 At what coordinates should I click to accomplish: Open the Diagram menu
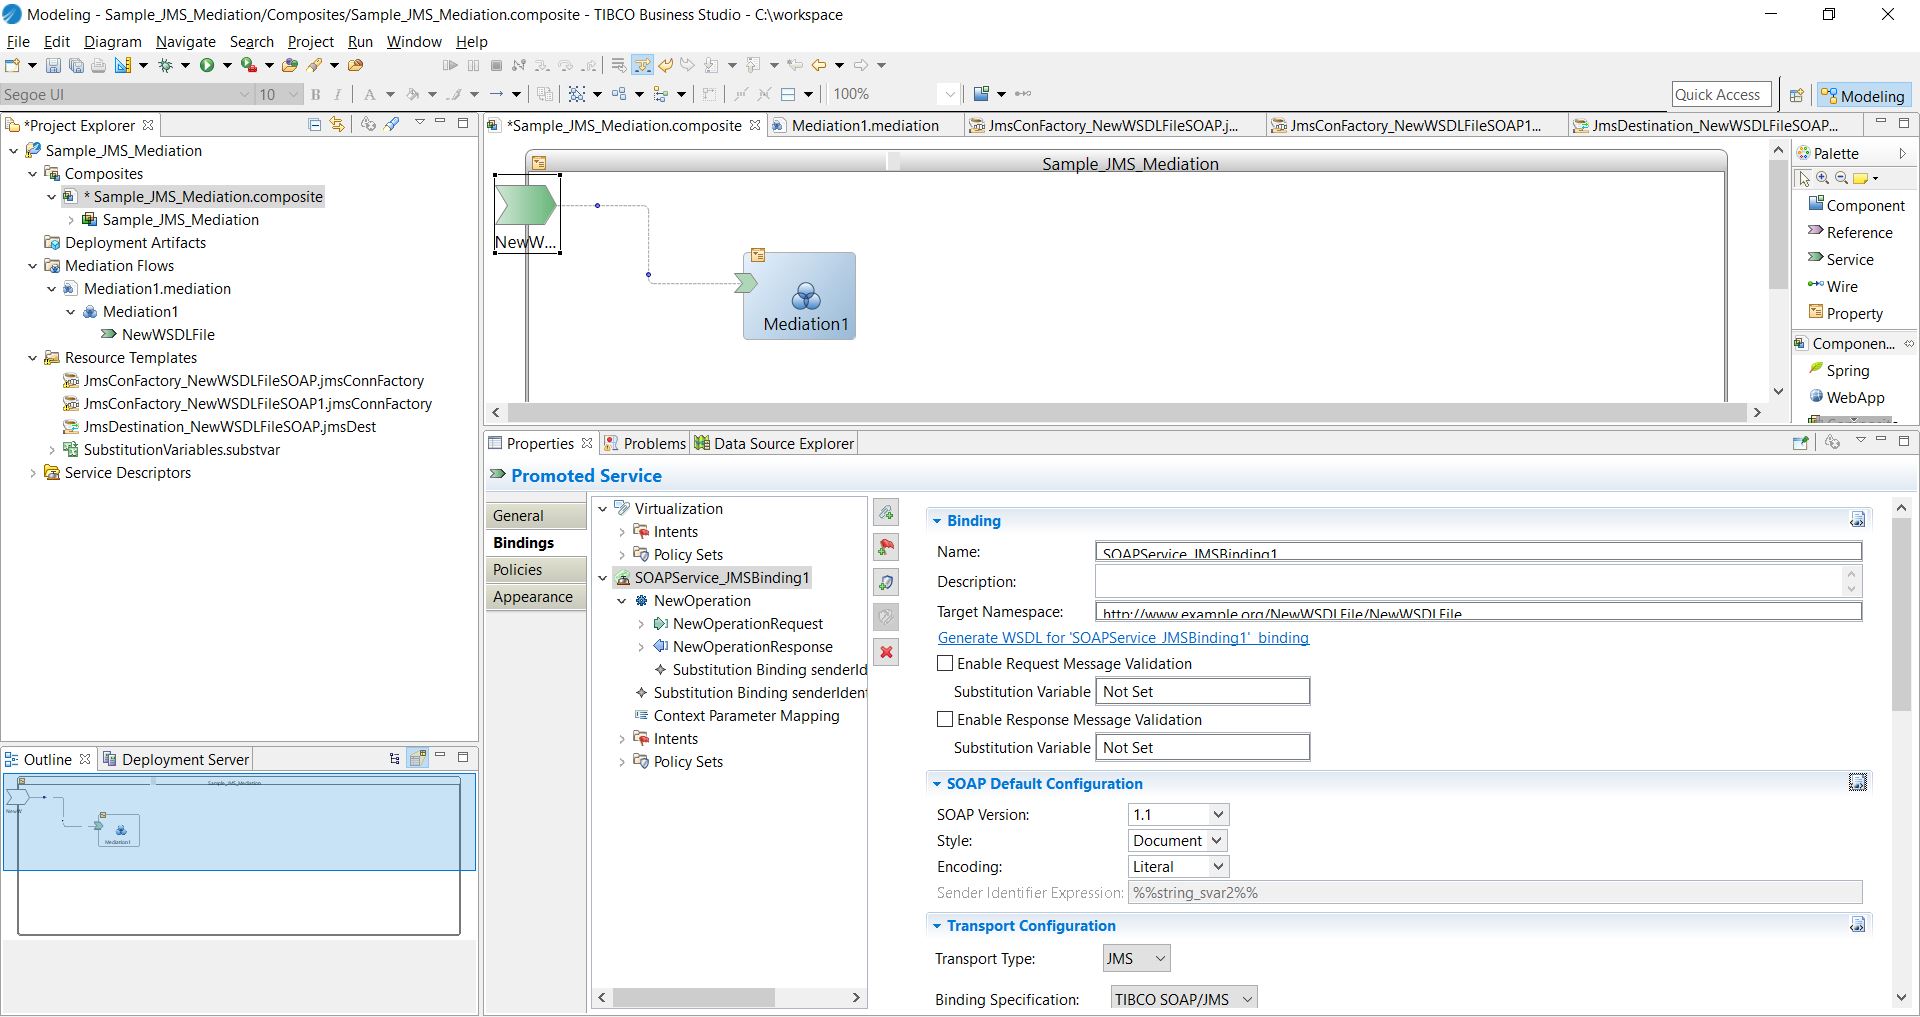click(112, 41)
